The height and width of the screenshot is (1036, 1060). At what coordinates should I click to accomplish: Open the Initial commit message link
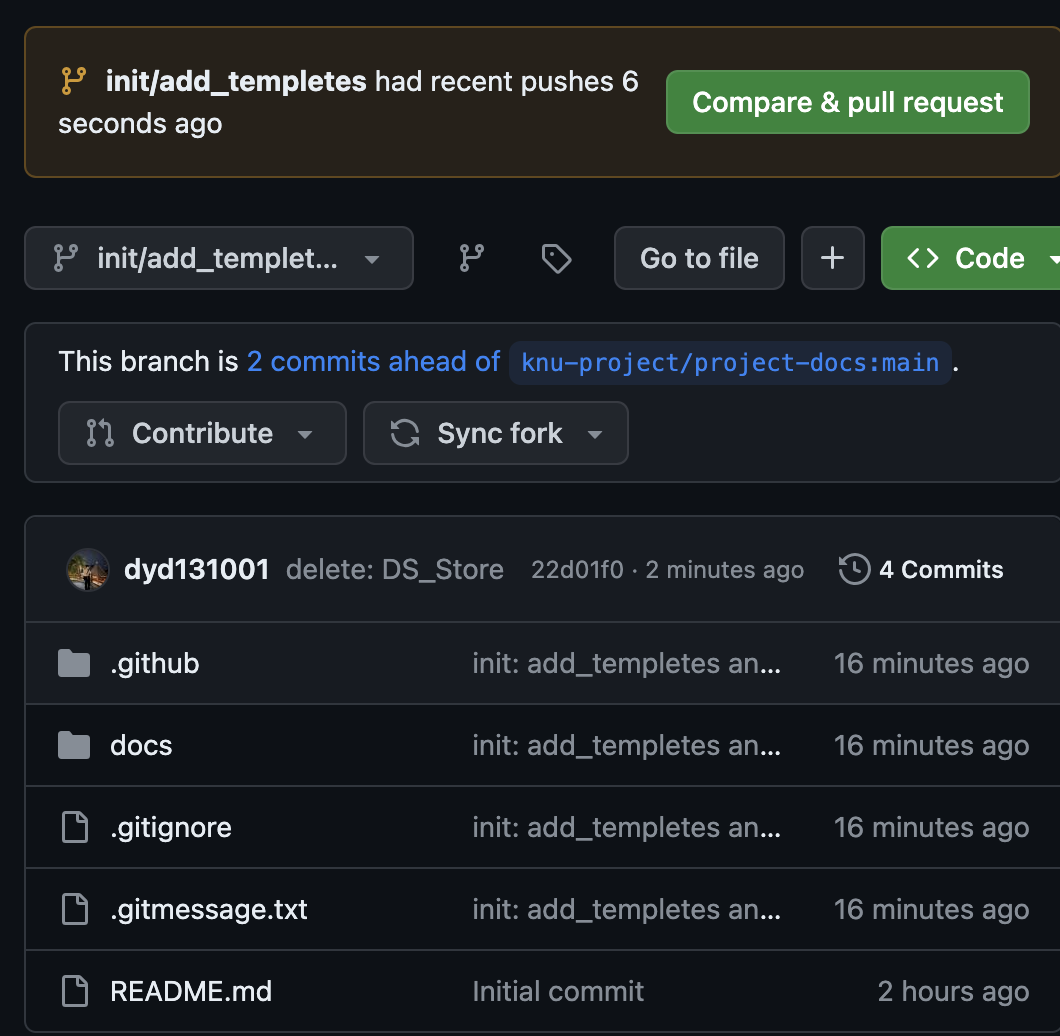[x=558, y=991]
